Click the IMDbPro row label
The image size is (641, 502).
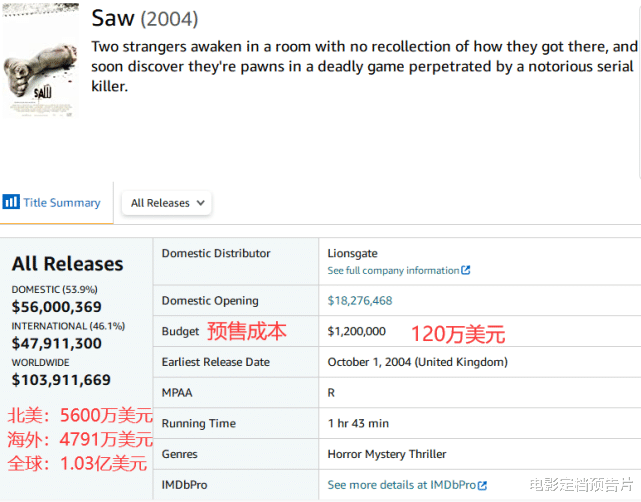click(x=184, y=485)
